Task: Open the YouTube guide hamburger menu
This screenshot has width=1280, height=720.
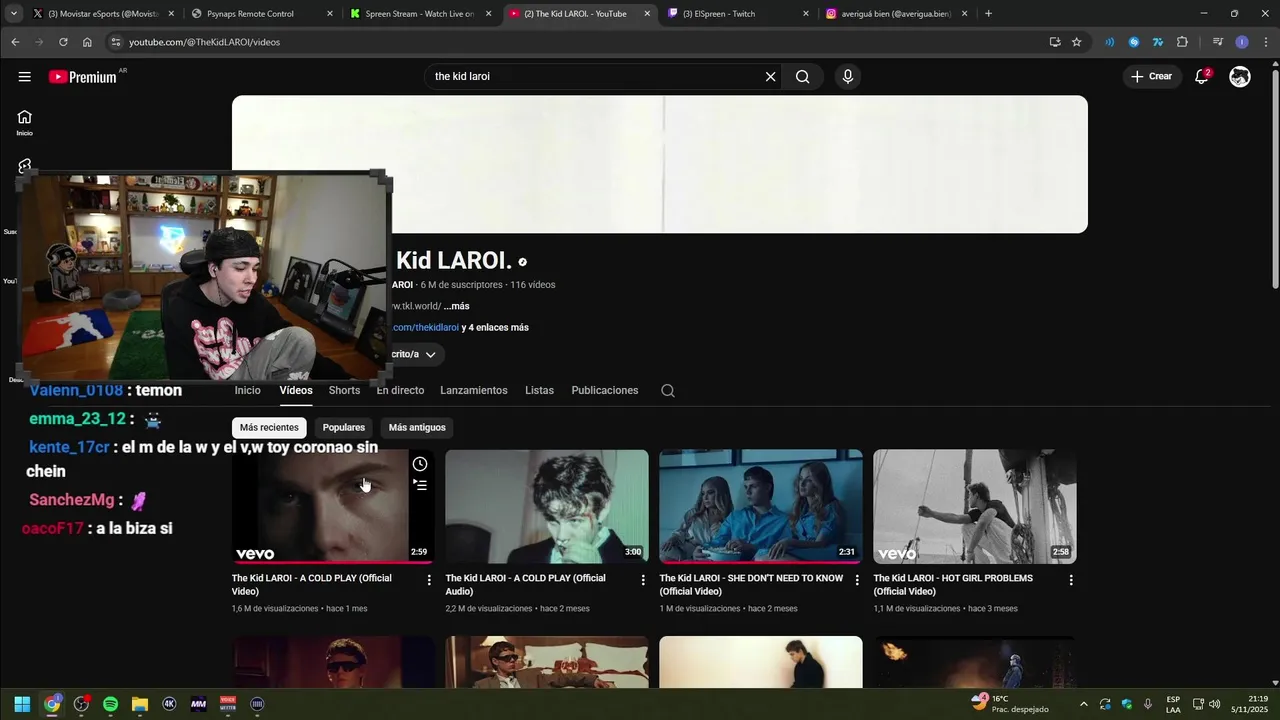Action: [x=24, y=77]
